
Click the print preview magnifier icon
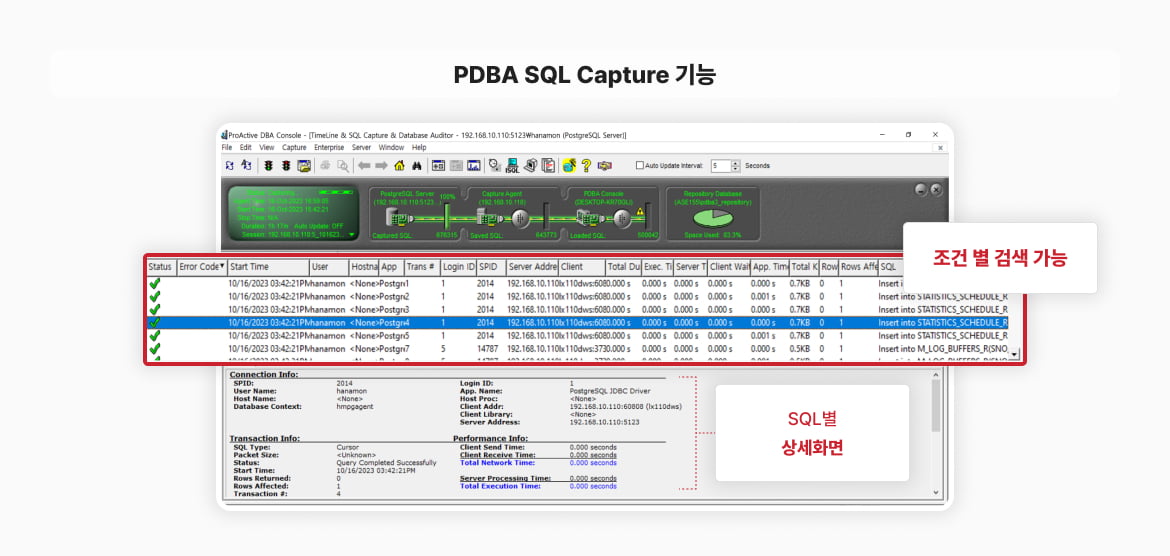pyautogui.click(x=342, y=166)
